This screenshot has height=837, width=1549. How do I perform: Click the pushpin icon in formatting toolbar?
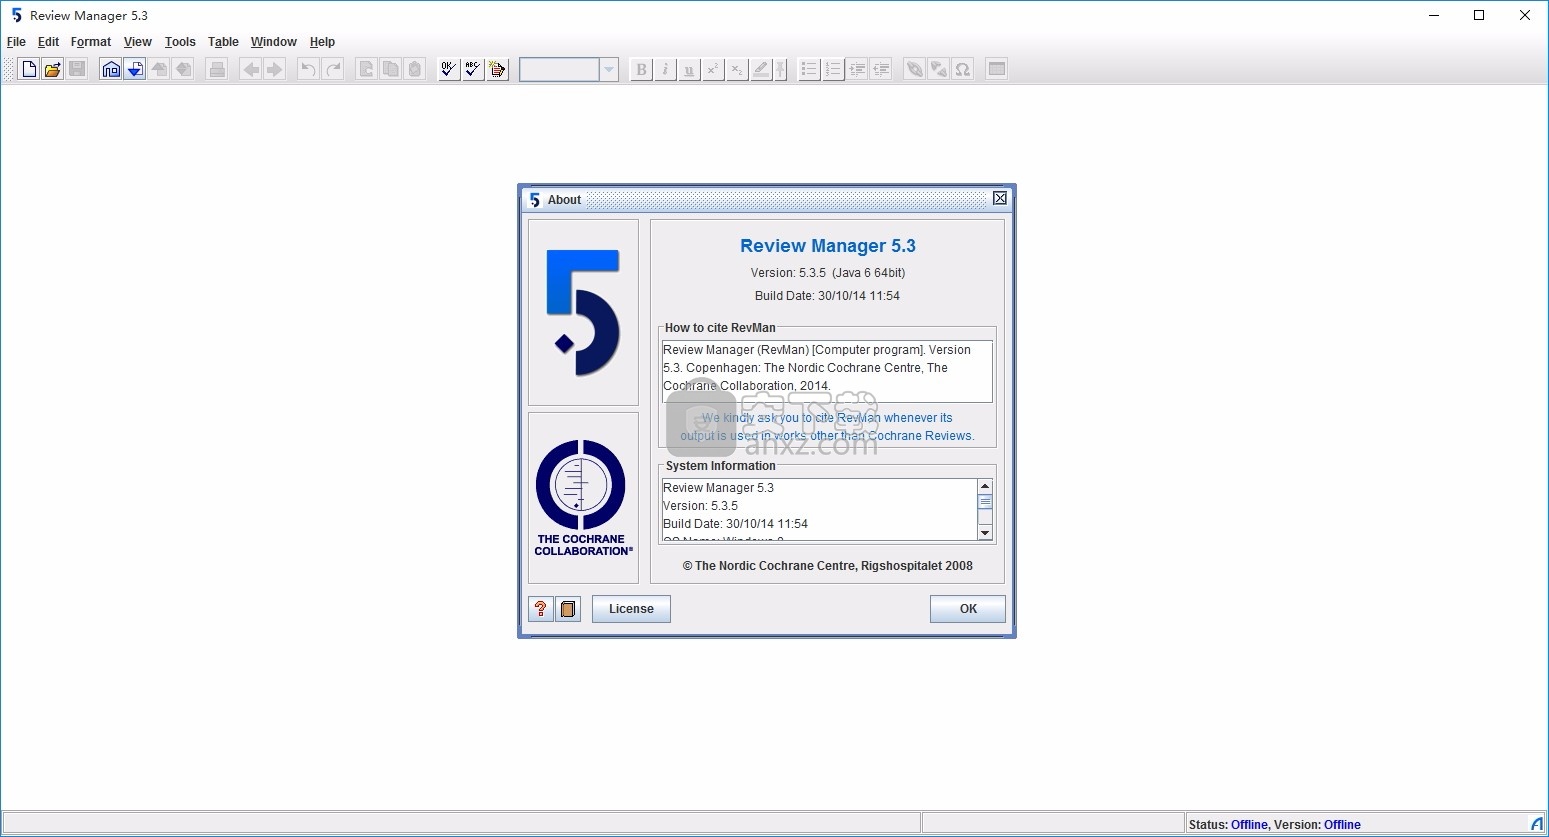click(x=781, y=69)
